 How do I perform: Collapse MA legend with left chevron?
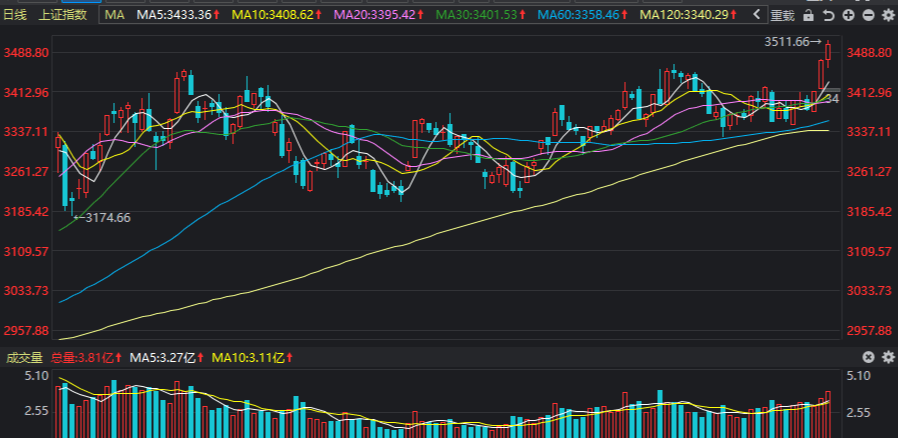pyautogui.click(x=757, y=15)
